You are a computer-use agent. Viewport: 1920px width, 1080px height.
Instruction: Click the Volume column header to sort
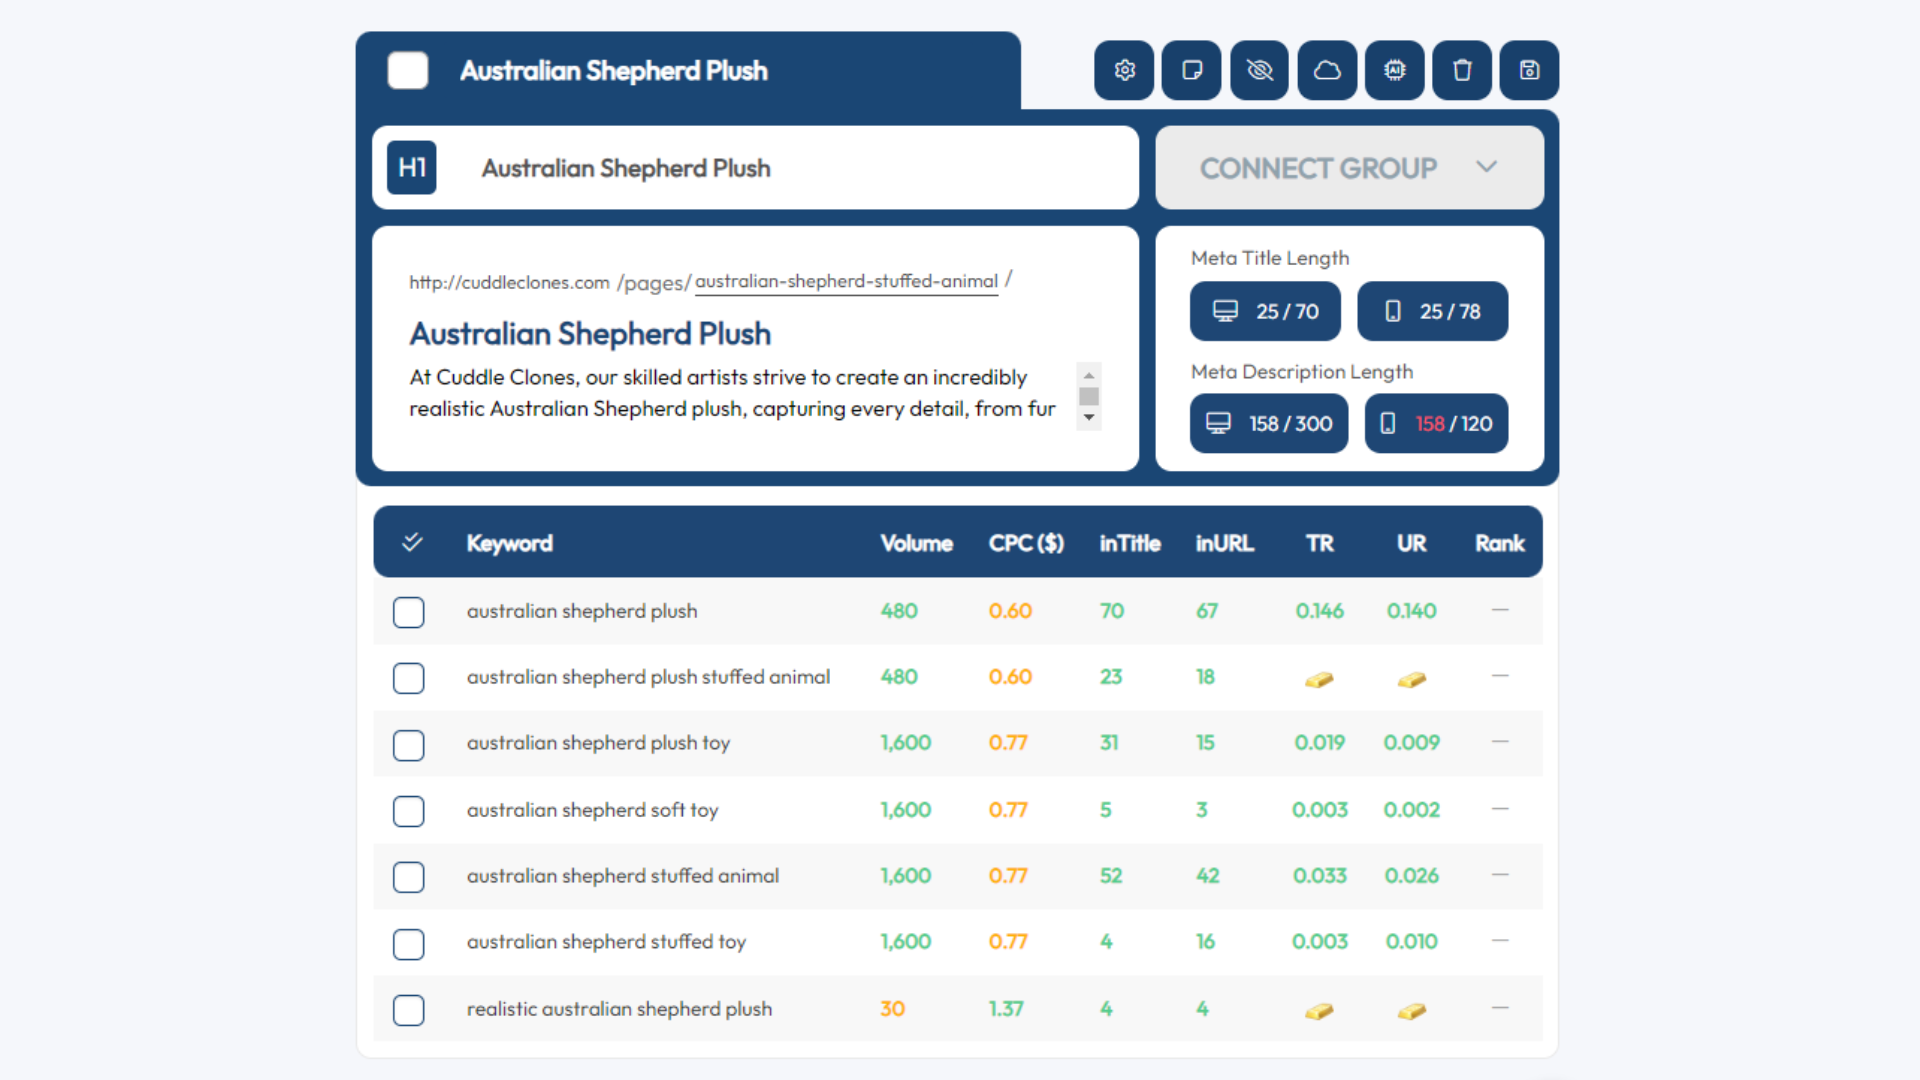point(915,542)
